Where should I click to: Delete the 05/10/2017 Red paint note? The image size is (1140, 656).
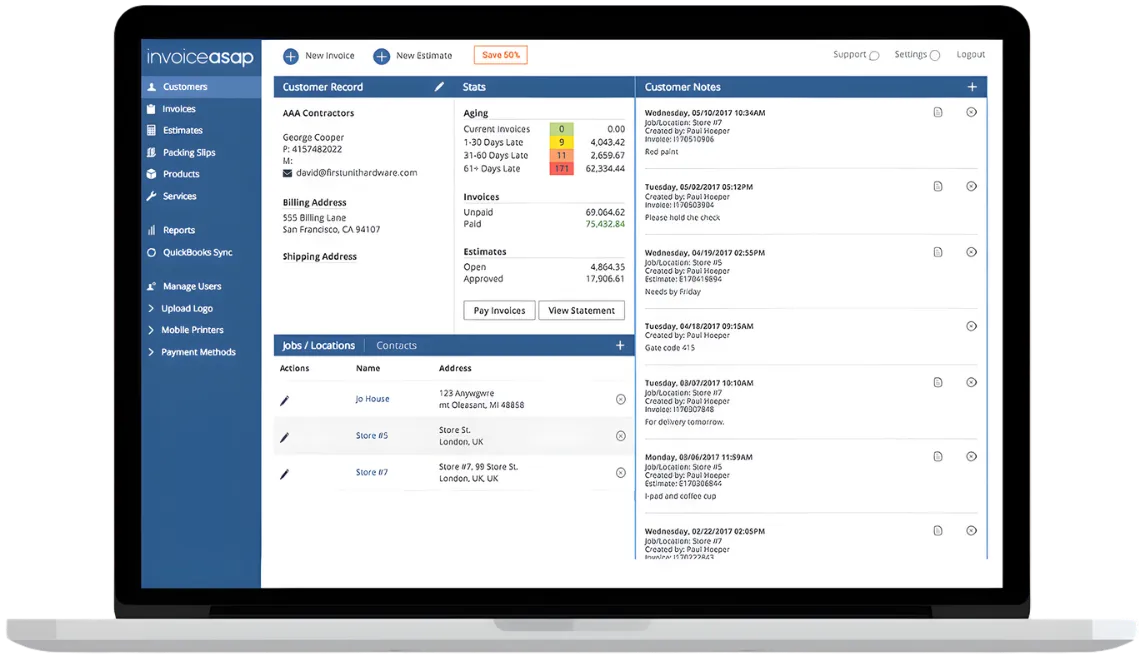[971, 112]
